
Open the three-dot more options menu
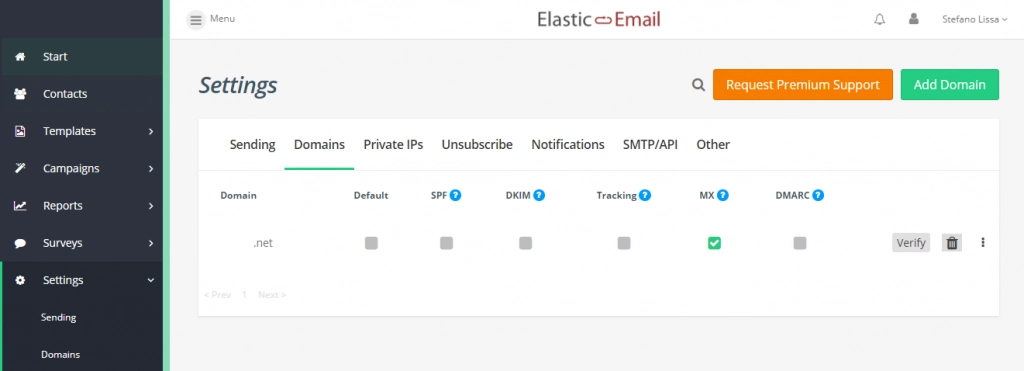point(983,242)
